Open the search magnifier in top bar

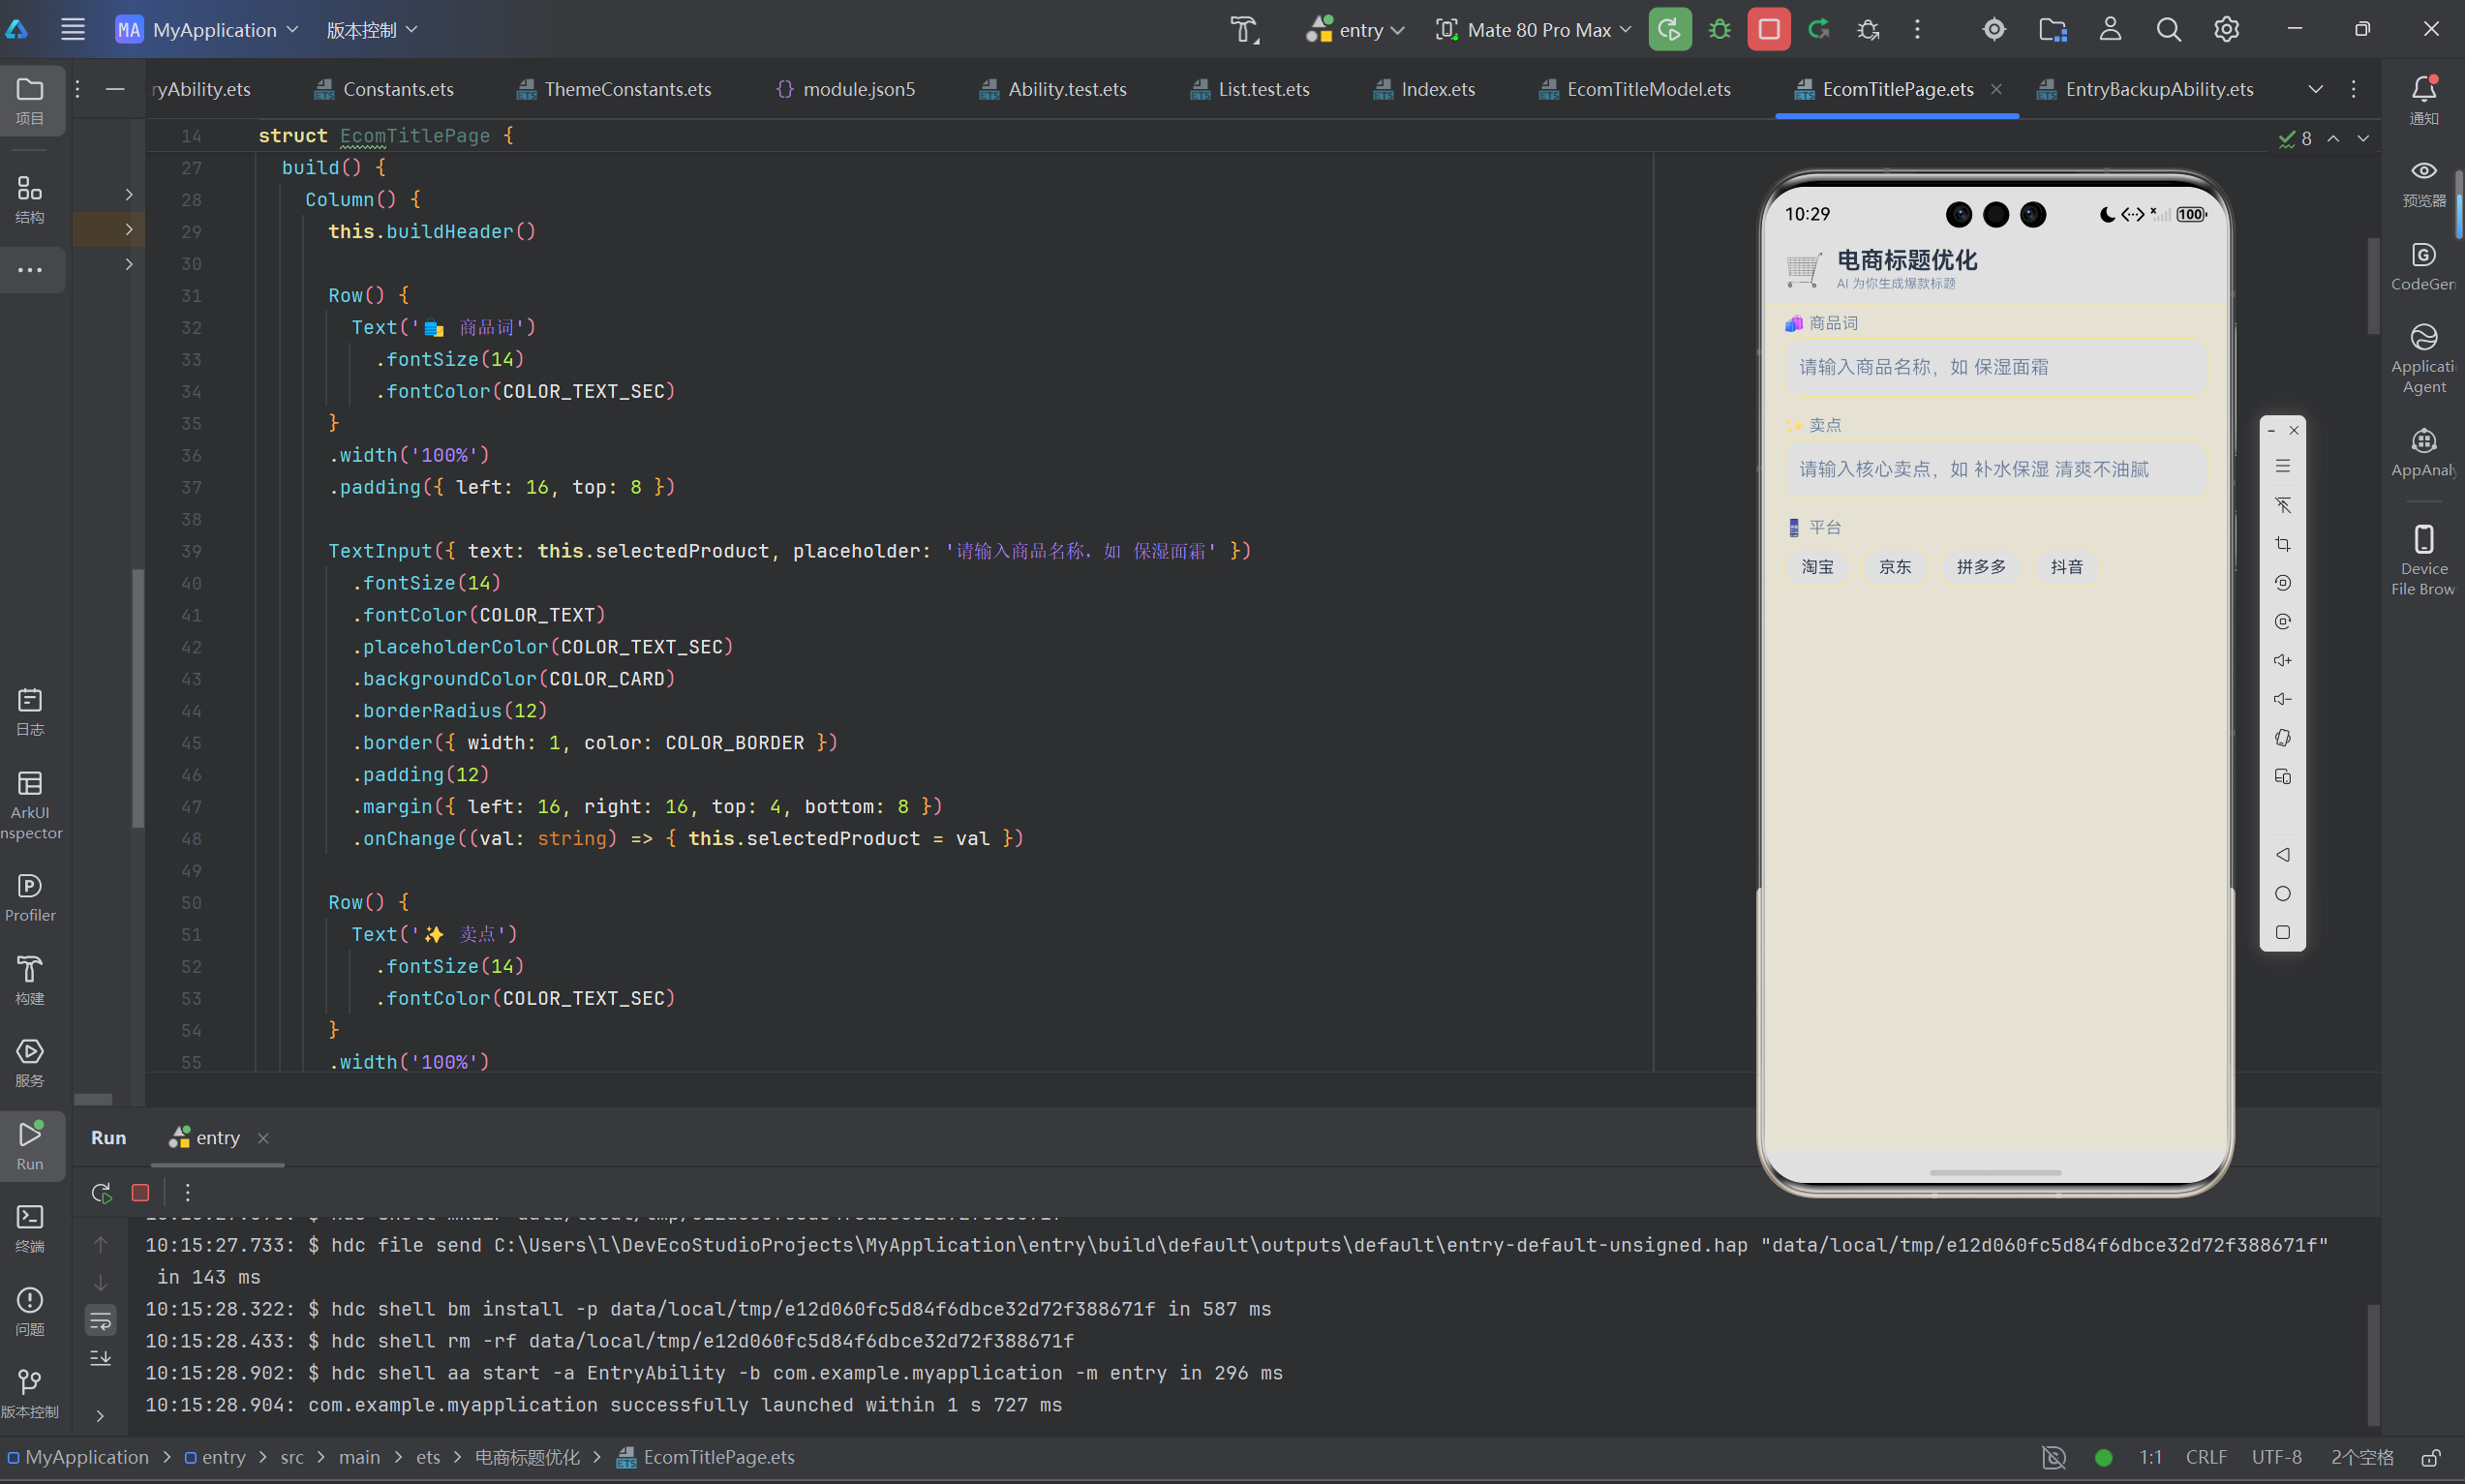coord(2168,29)
